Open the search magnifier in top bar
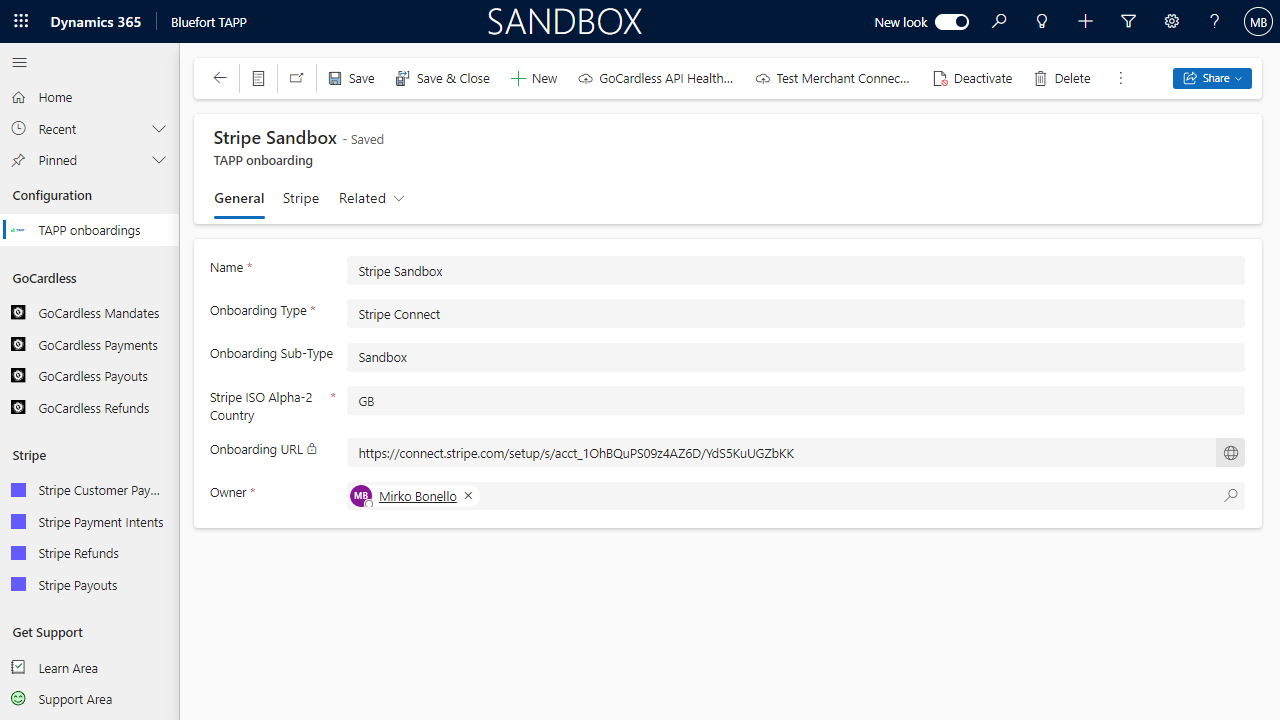 999,21
